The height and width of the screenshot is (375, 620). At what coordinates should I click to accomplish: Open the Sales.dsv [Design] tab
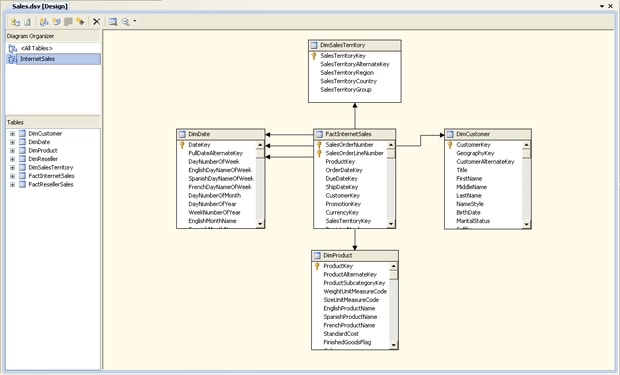pos(40,6)
